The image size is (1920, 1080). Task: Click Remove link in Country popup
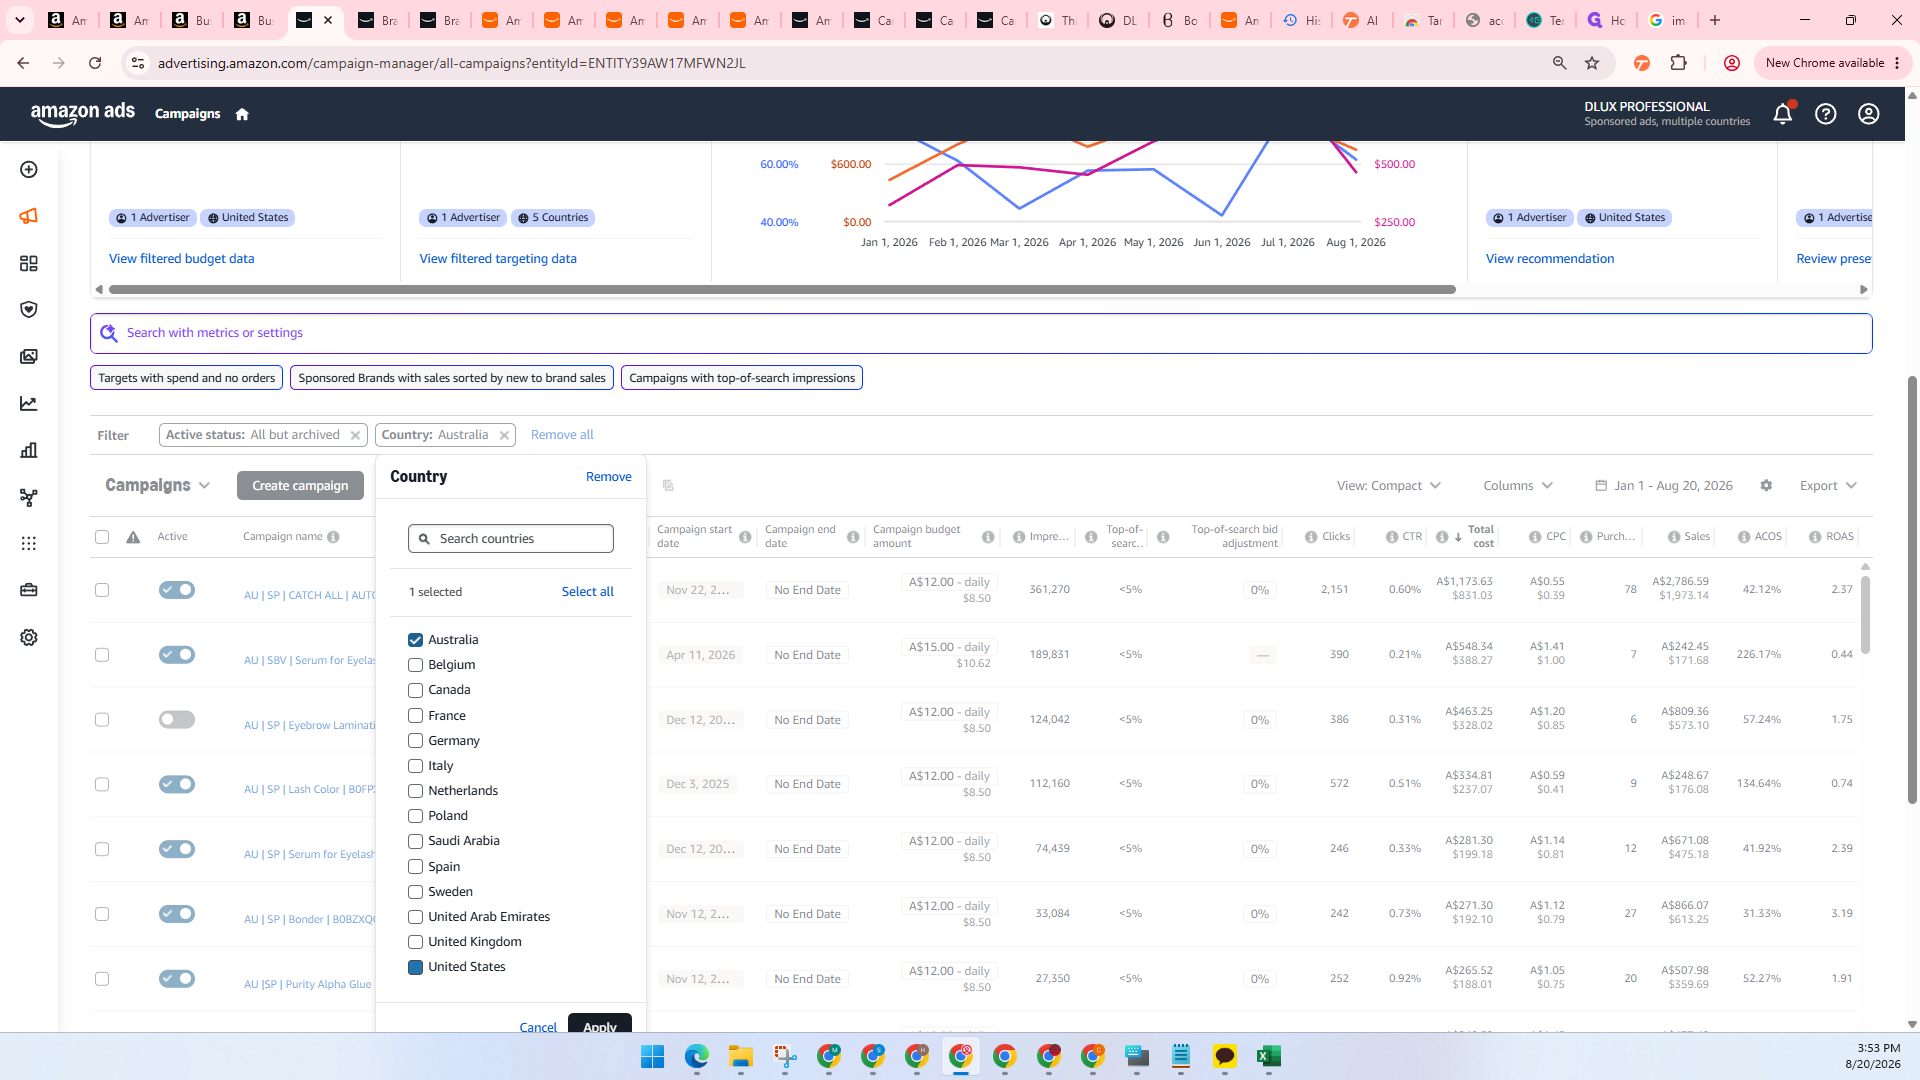pyautogui.click(x=609, y=477)
